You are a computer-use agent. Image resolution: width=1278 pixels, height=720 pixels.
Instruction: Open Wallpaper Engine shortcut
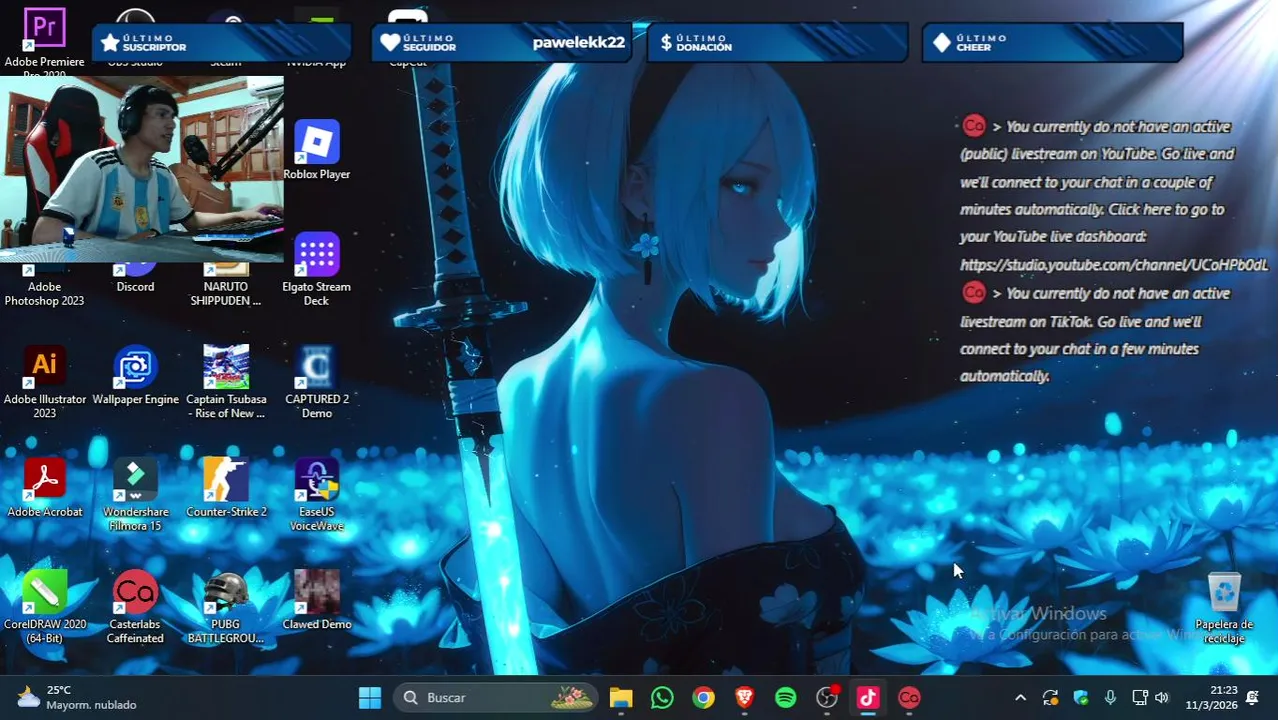pos(135,376)
